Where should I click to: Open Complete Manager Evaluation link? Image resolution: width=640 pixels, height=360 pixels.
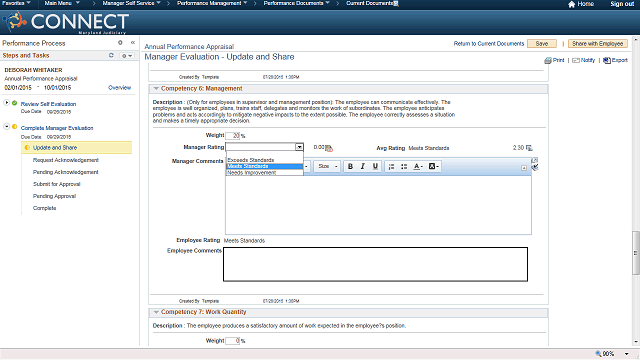pyautogui.click(x=57, y=128)
